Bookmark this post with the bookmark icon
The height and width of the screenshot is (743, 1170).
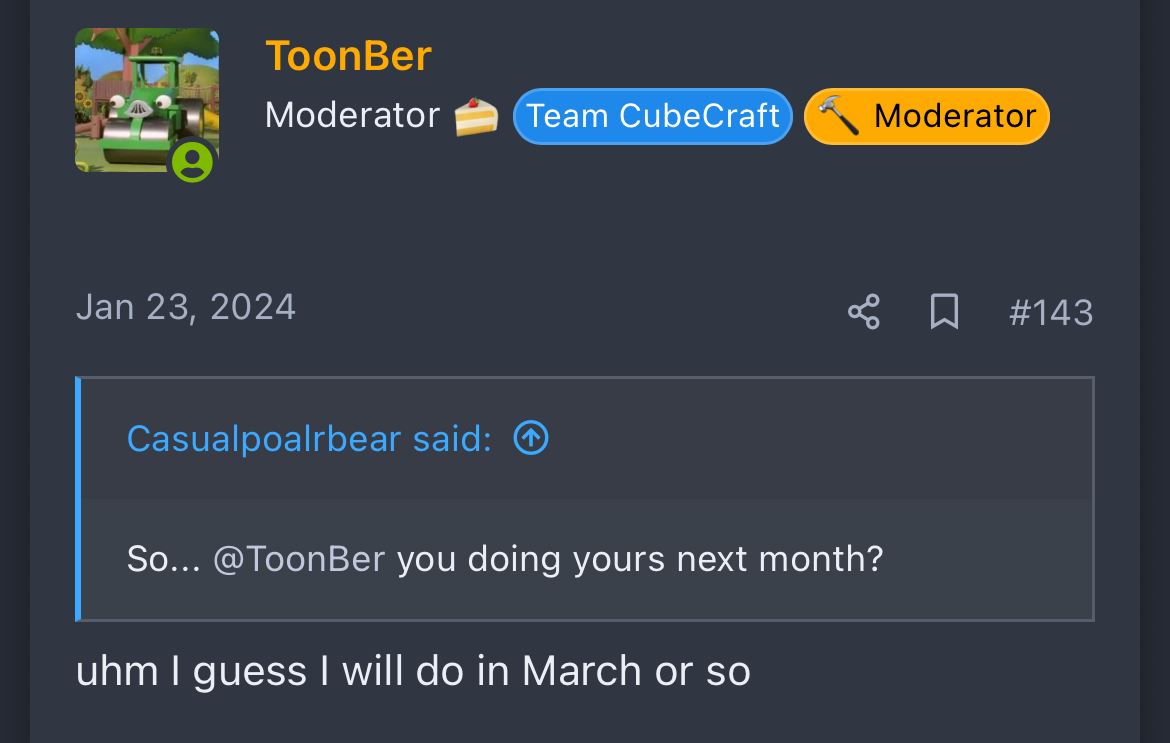(944, 311)
